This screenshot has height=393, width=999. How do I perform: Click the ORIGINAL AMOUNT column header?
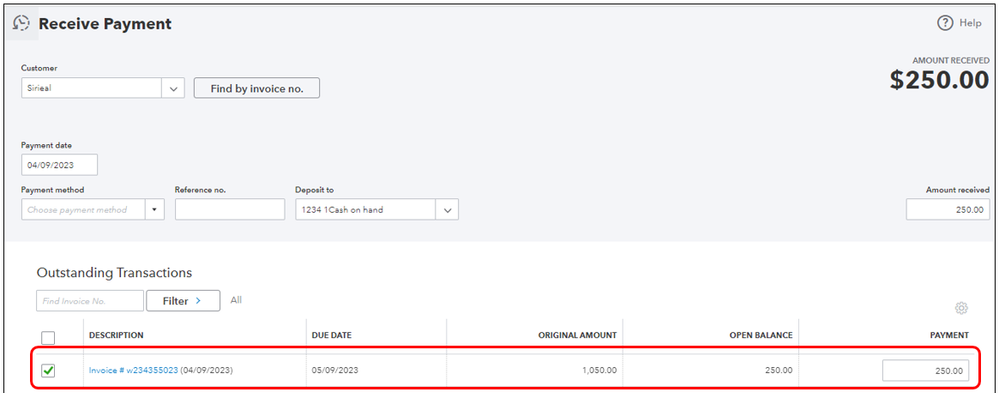tap(577, 335)
